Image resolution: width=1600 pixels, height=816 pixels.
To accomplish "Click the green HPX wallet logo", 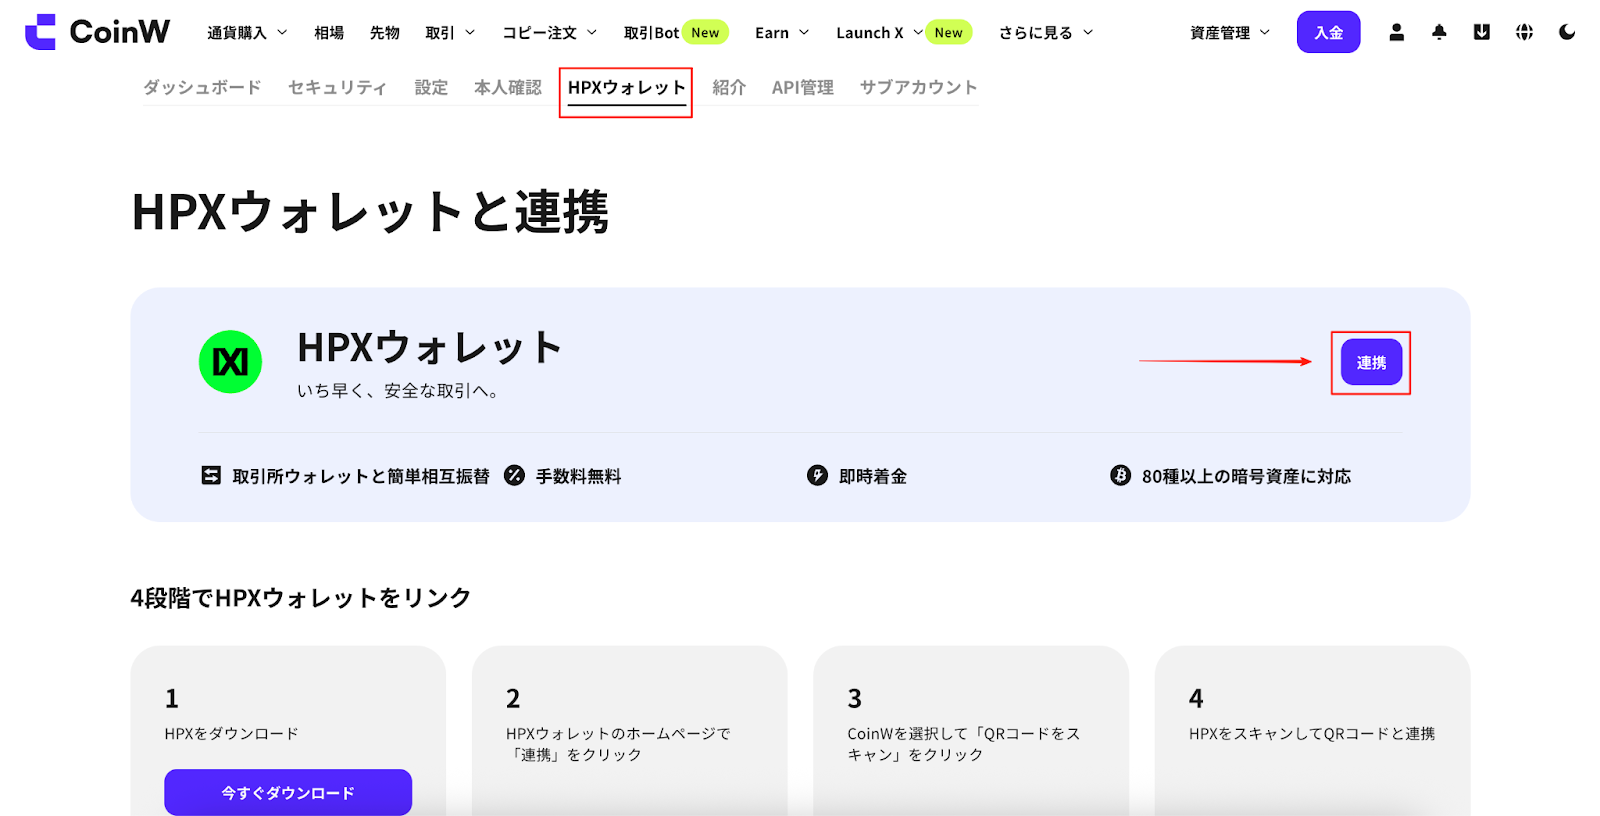I will pos(230,362).
